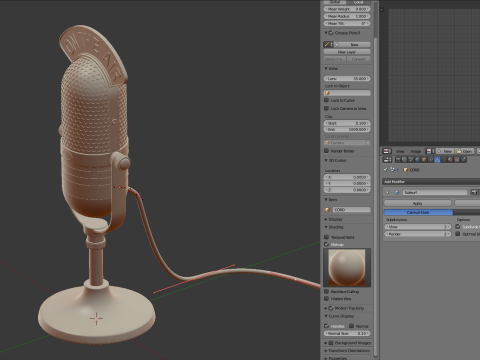Collapse the 3D Cursor panel

[x=326, y=160]
